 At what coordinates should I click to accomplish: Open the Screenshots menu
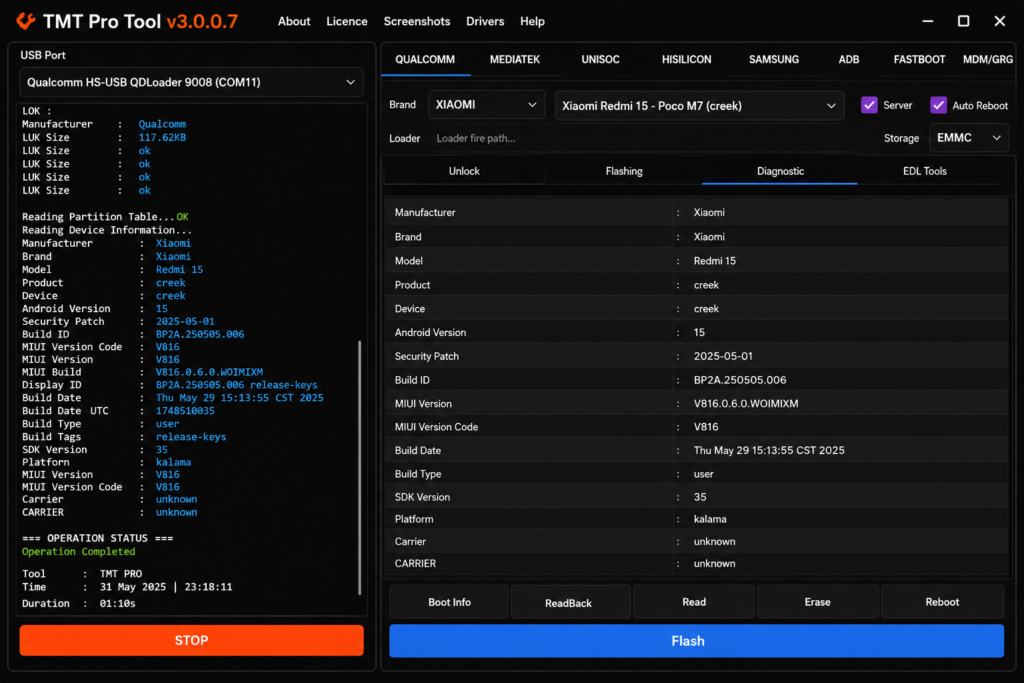pos(417,22)
